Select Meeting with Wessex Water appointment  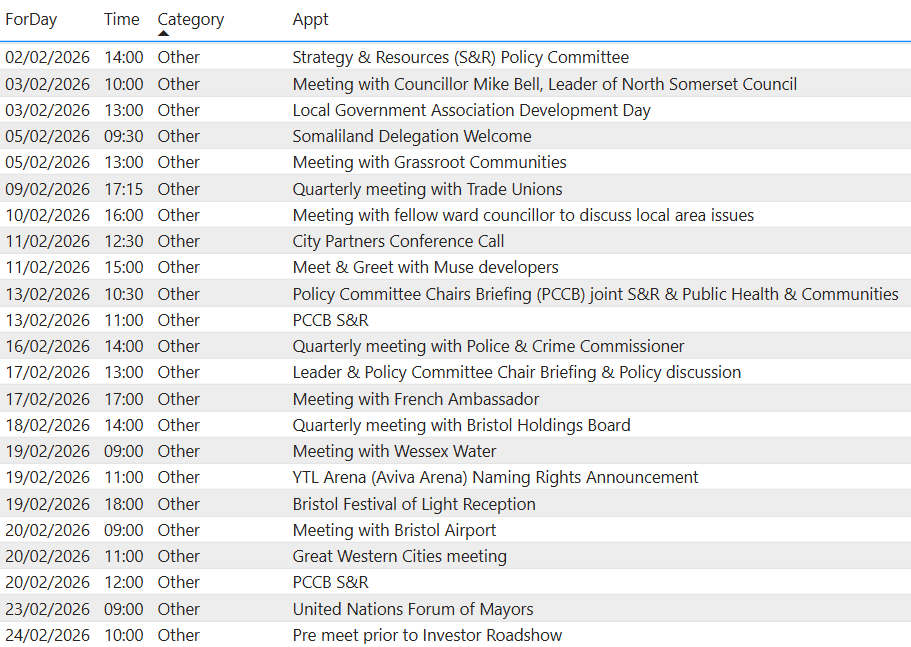(394, 451)
